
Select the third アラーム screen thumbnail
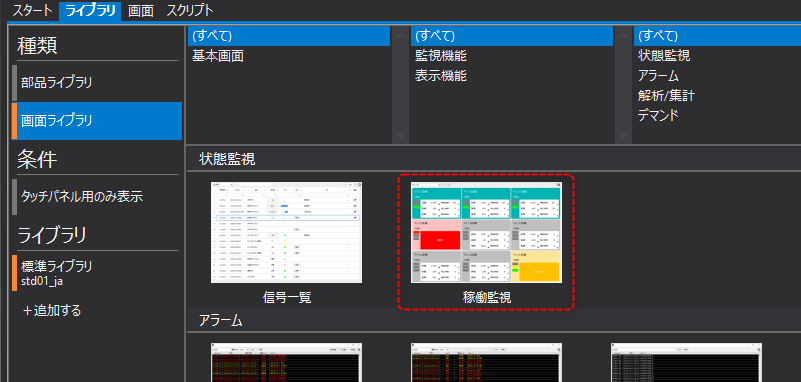[x=687, y=362]
